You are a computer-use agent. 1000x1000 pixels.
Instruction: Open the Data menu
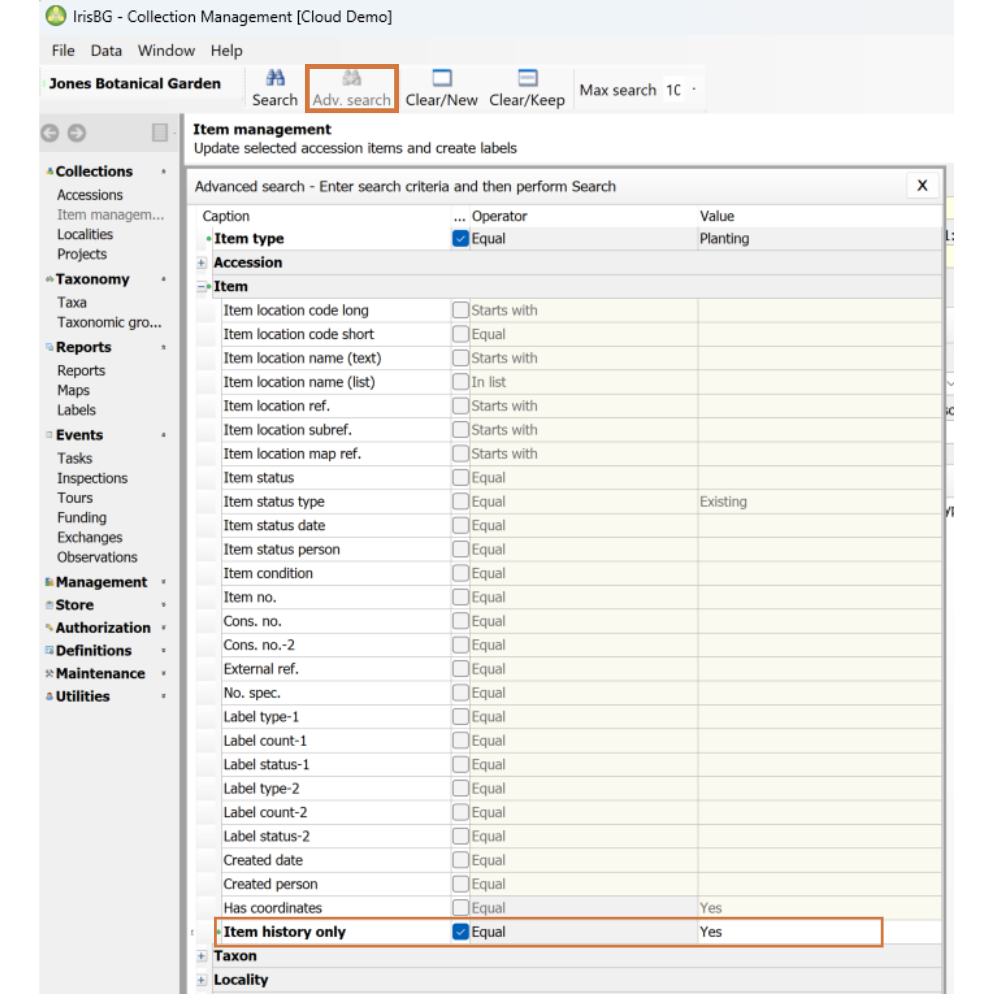pos(106,50)
